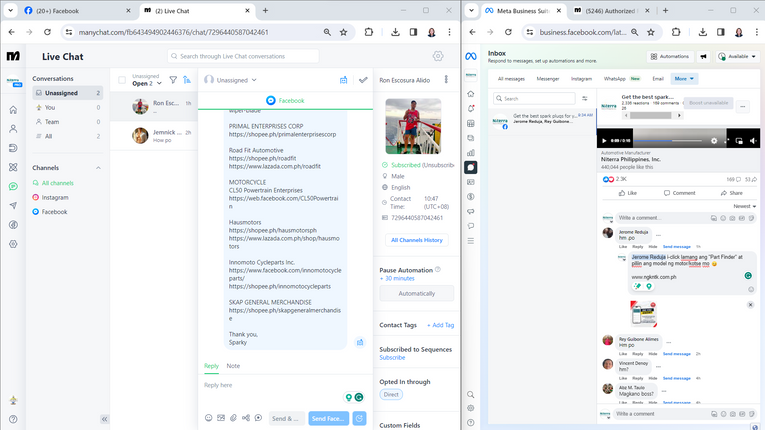Click the post carousel horizontal scrollbar

(x=651, y=116)
